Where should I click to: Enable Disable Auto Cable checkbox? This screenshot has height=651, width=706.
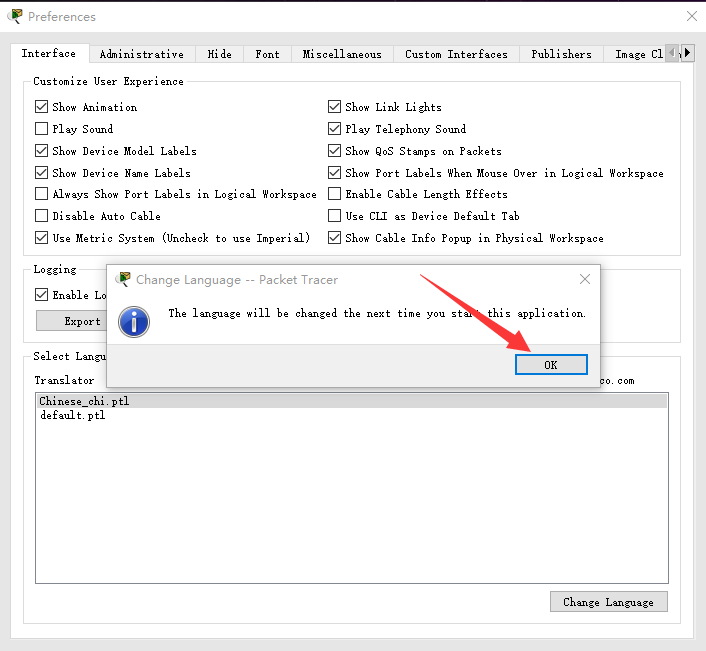coord(41,216)
